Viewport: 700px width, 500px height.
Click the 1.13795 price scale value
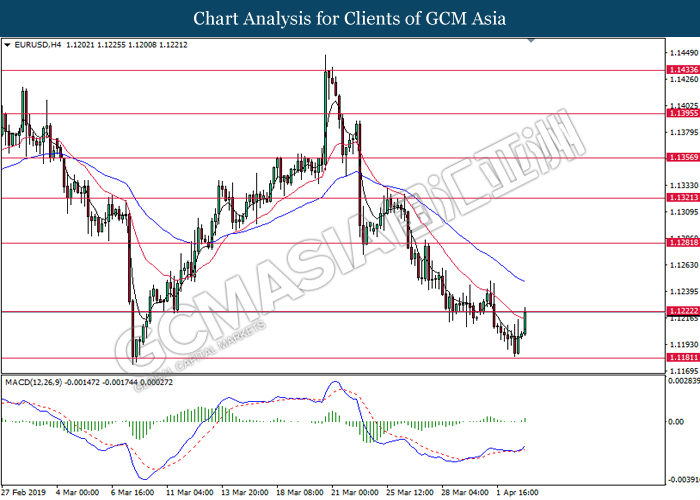pos(684,133)
